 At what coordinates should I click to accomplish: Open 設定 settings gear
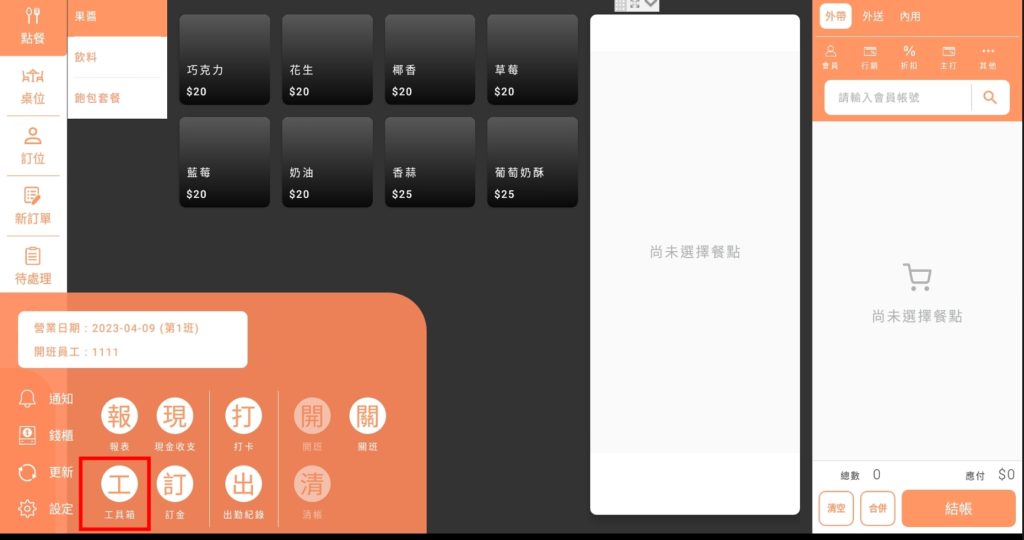[x=28, y=509]
